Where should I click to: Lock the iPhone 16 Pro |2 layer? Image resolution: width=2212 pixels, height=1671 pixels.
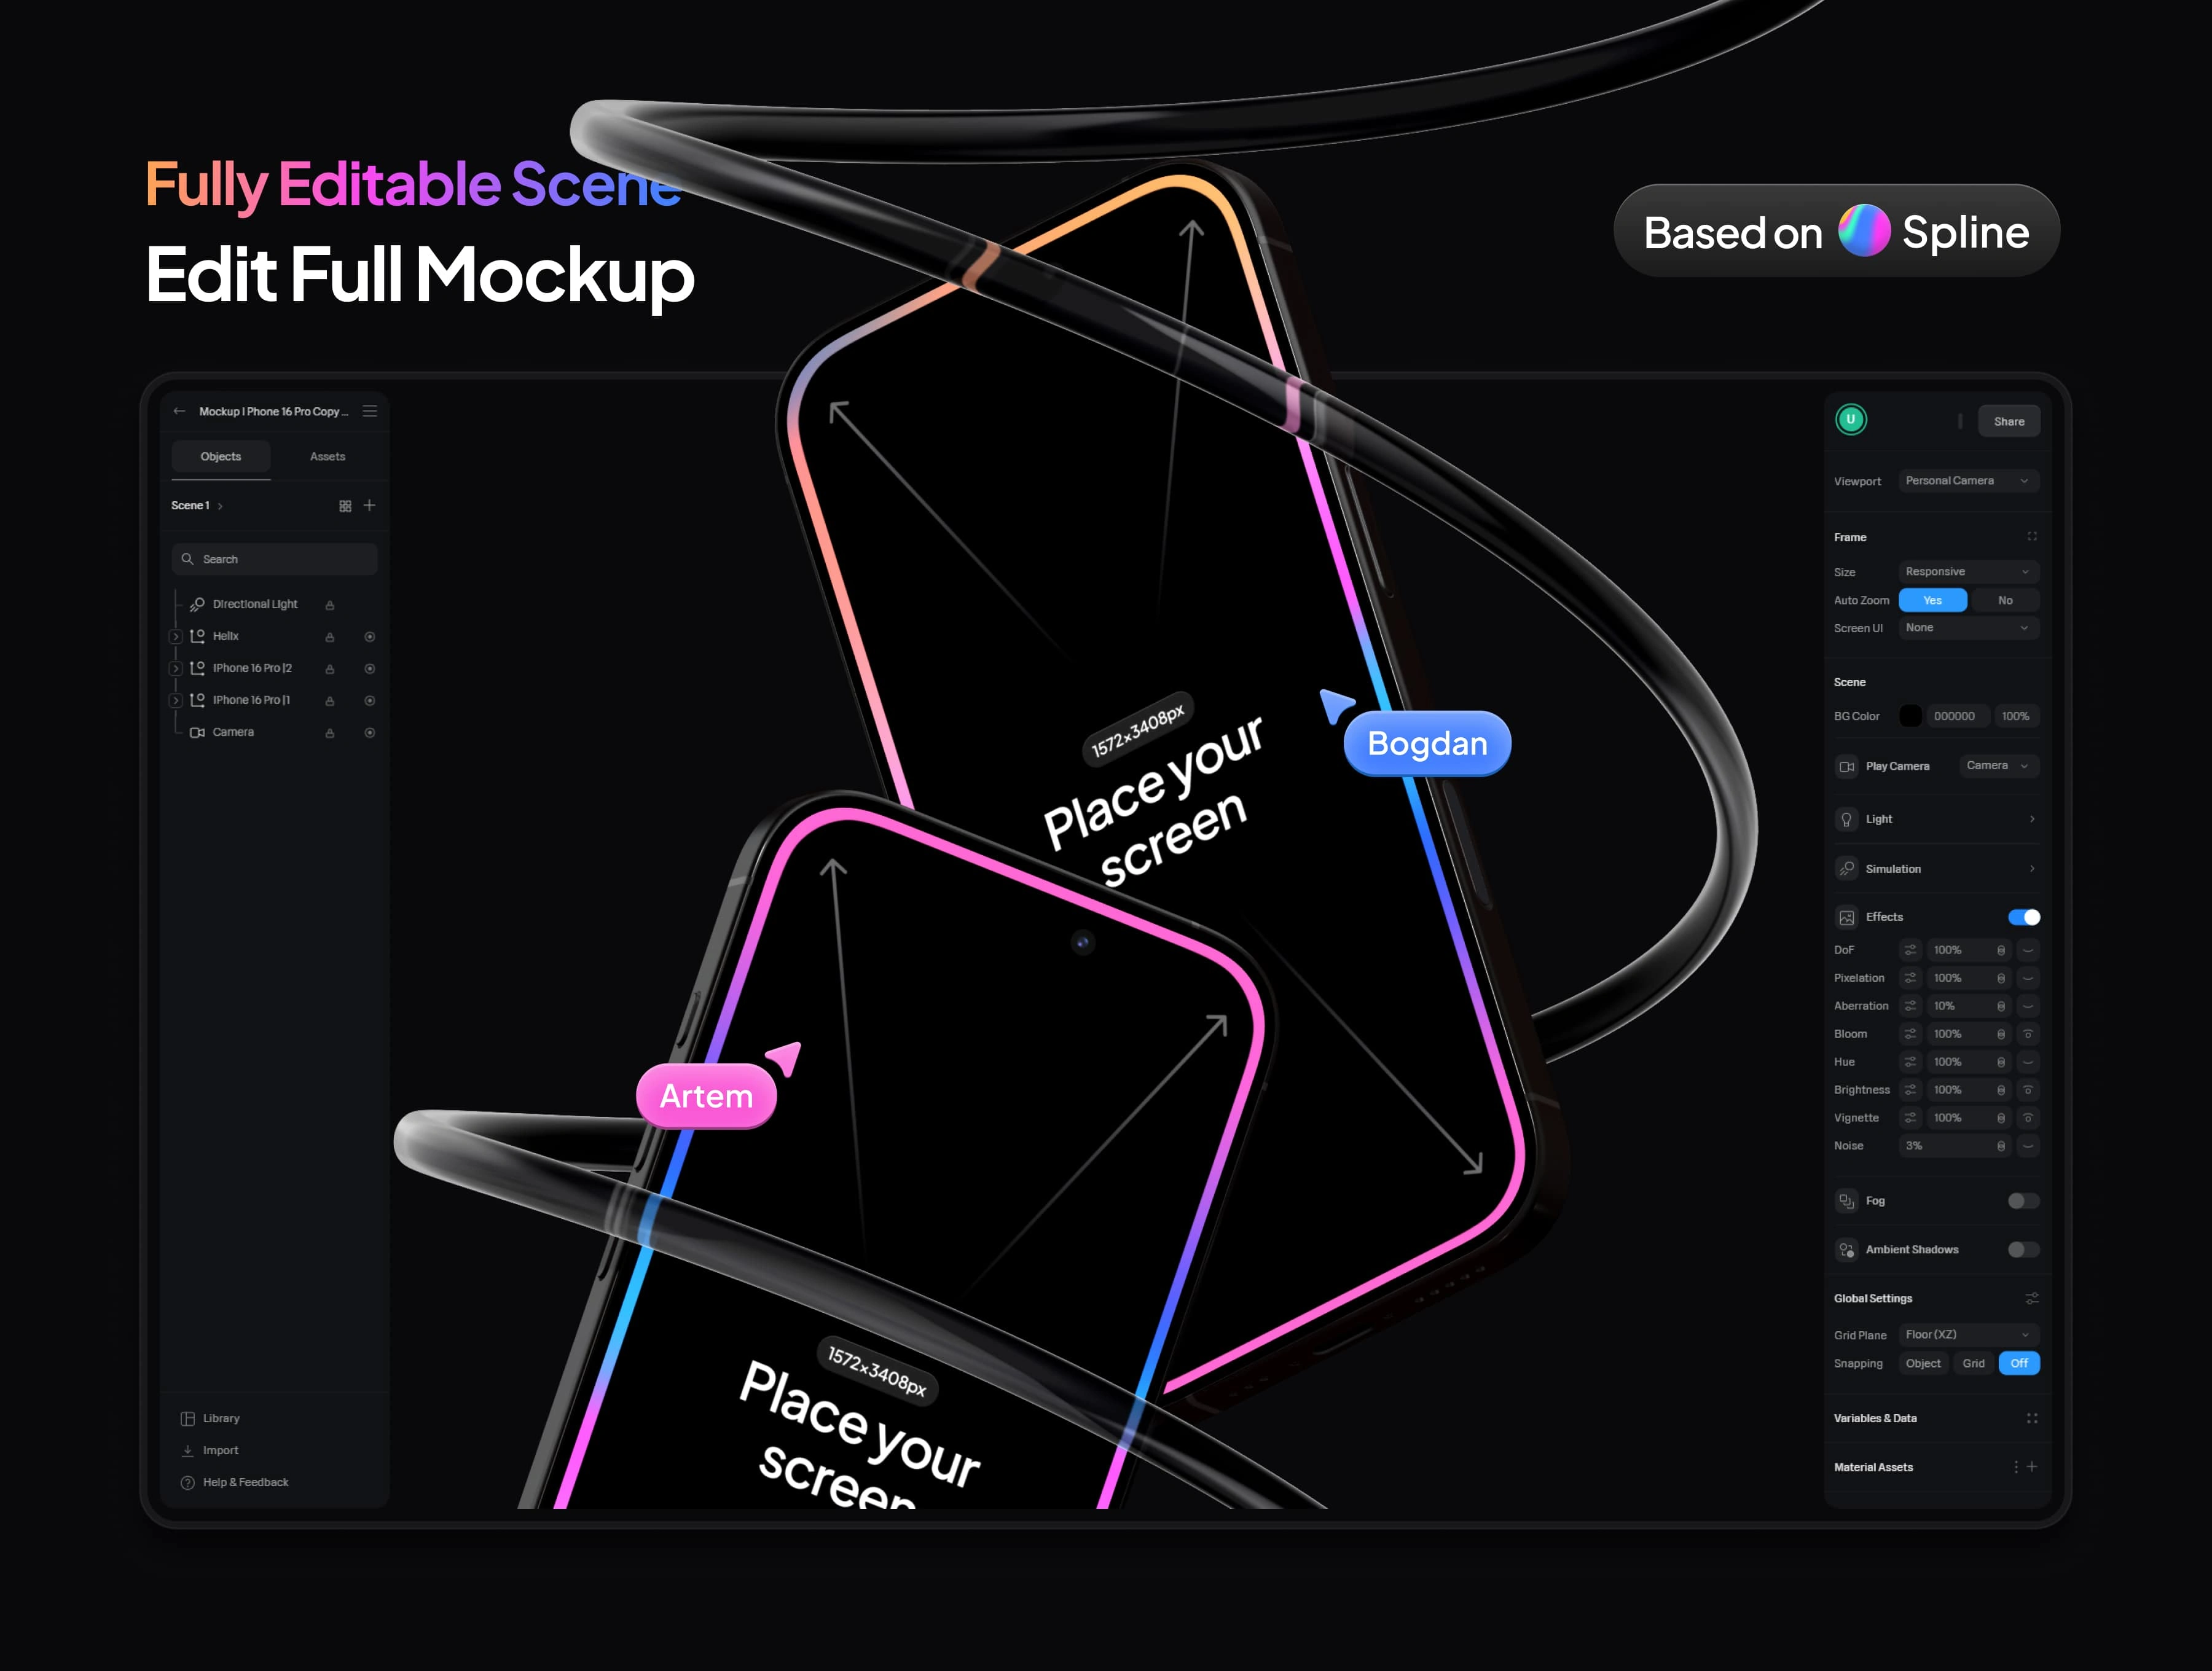pyautogui.click(x=330, y=669)
